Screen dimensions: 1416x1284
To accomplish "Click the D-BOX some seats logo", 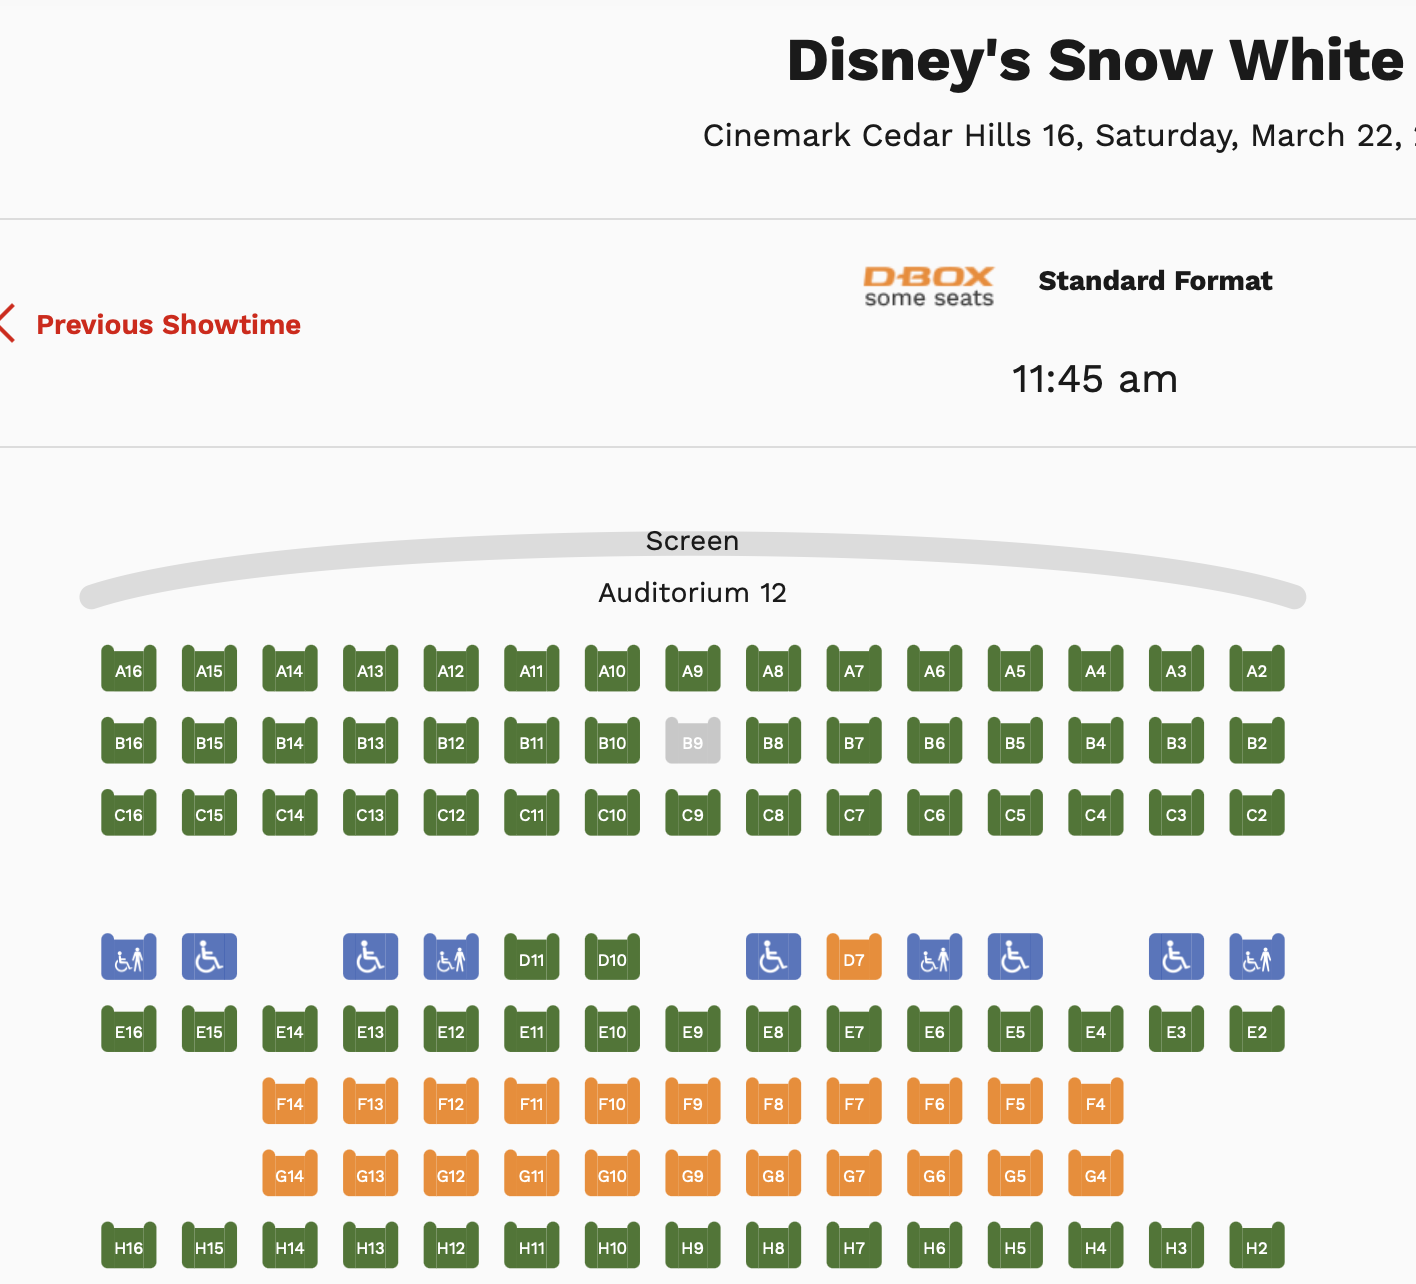I will coord(929,286).
